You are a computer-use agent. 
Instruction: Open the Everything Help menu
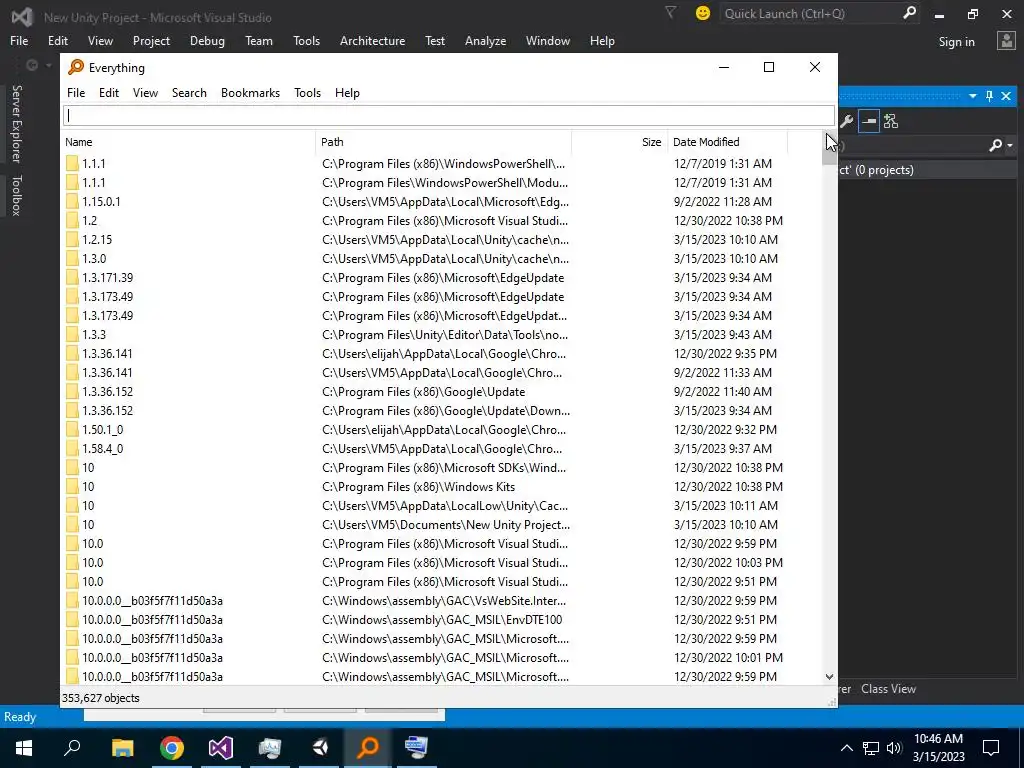[x=347, y=93]
